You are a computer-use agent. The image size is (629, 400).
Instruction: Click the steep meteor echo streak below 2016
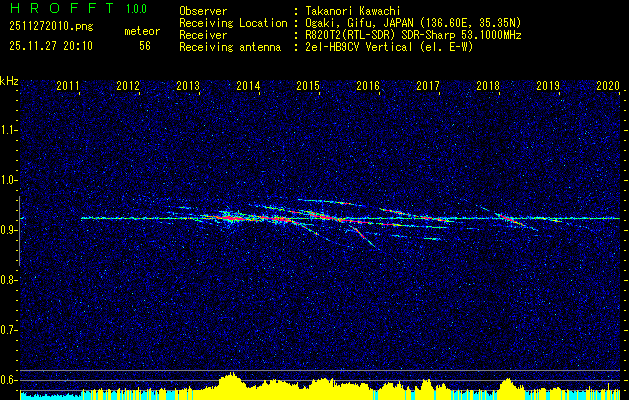(x=362, y=236)
